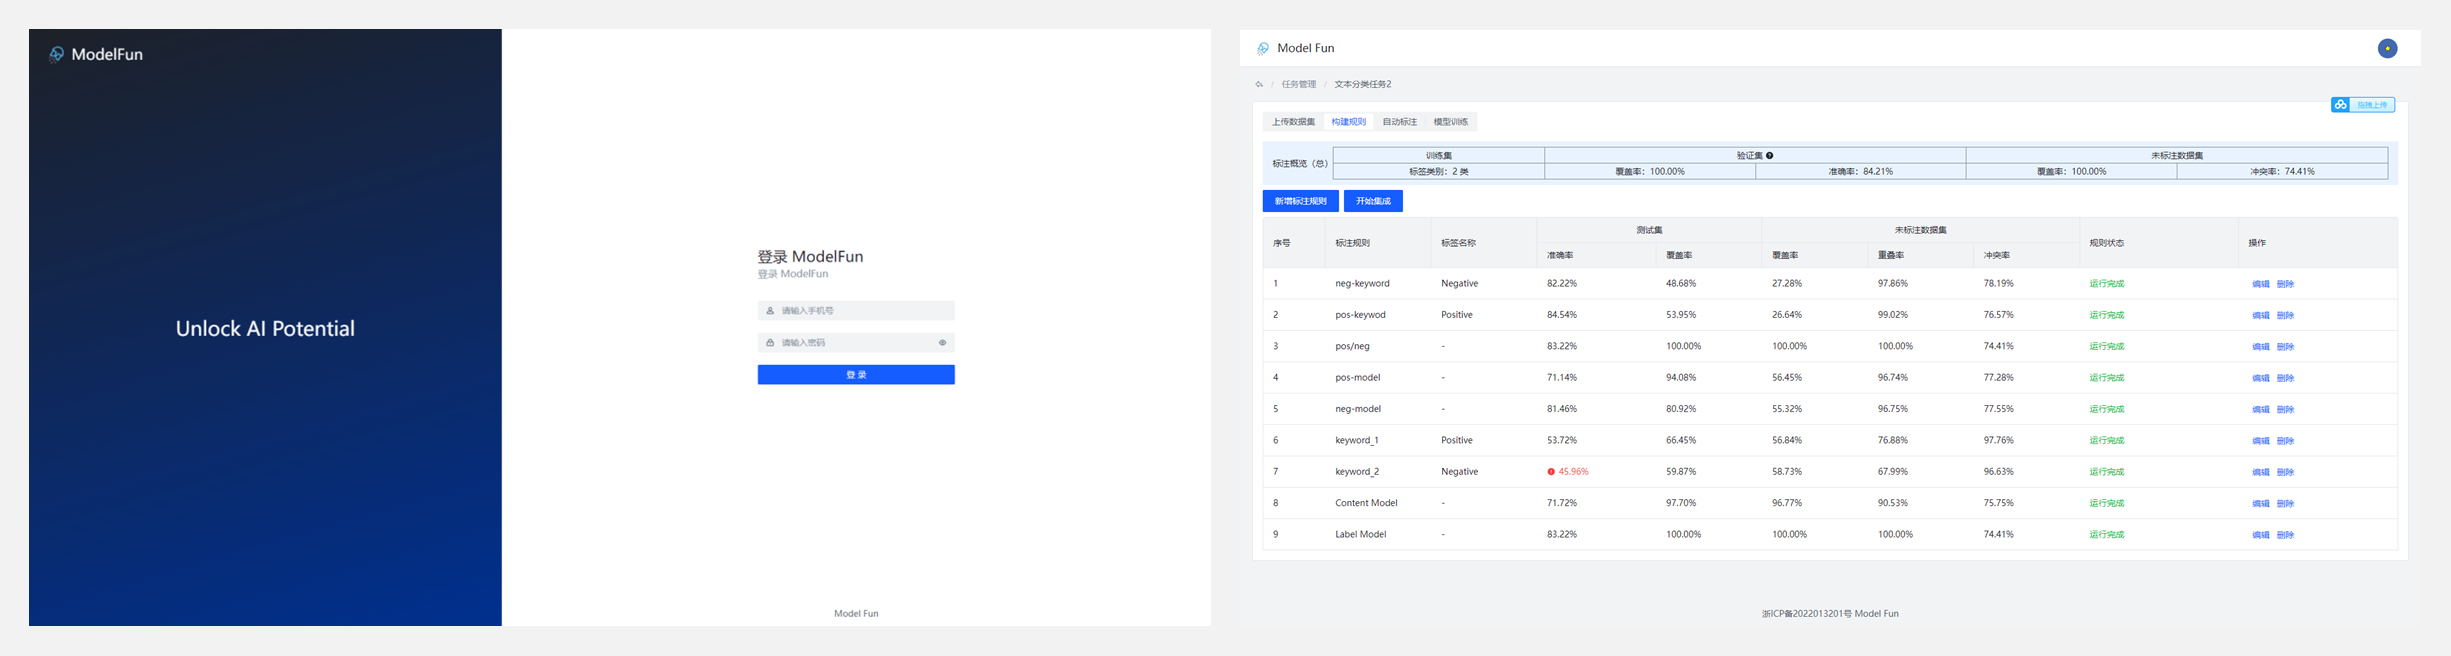
Task: Click 编辑 for the keyword_1 rule
Action: click(2260, 441)
